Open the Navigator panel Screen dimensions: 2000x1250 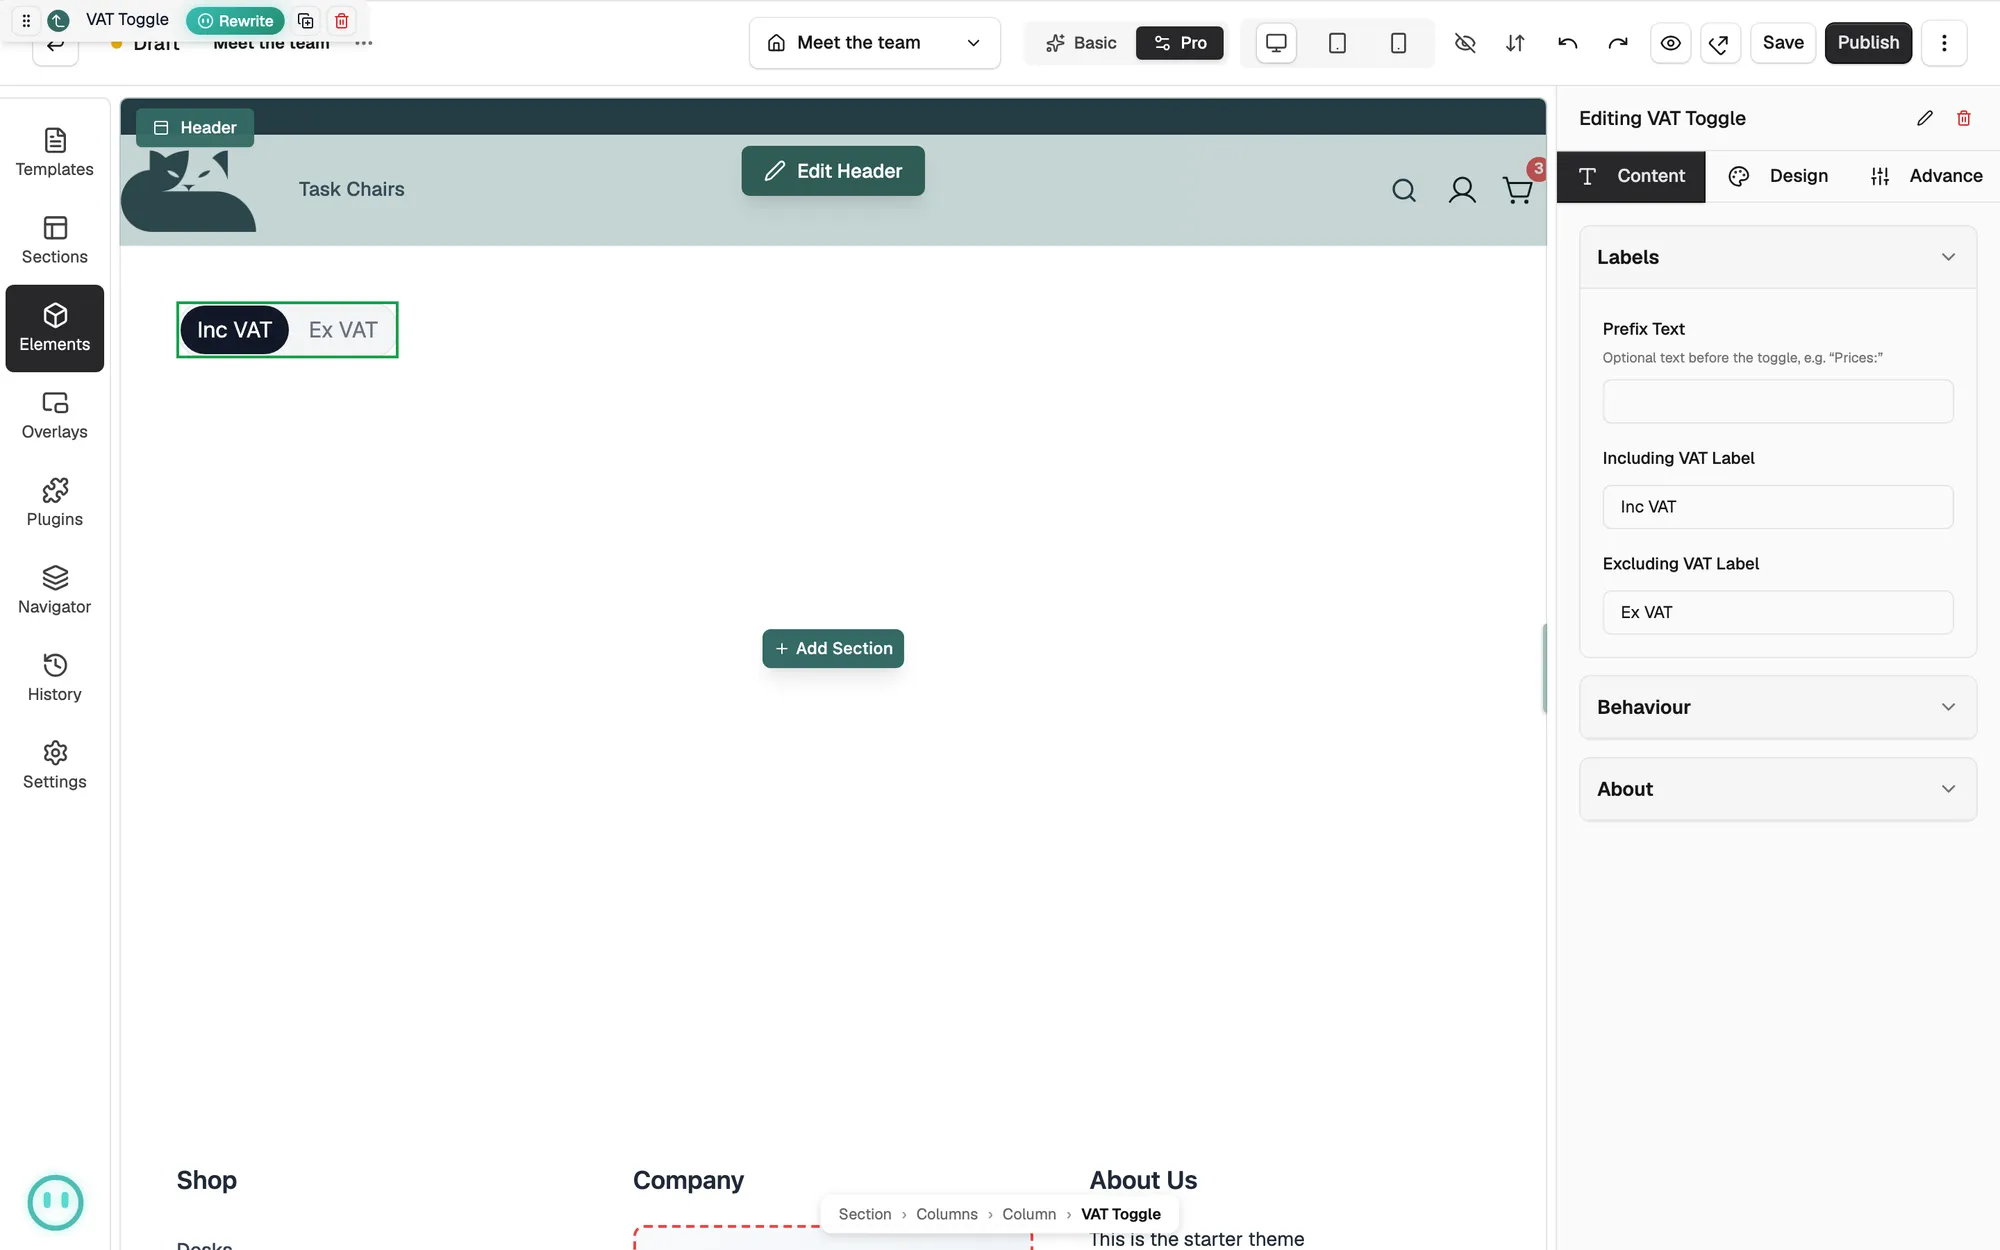[x=55, y=591]
